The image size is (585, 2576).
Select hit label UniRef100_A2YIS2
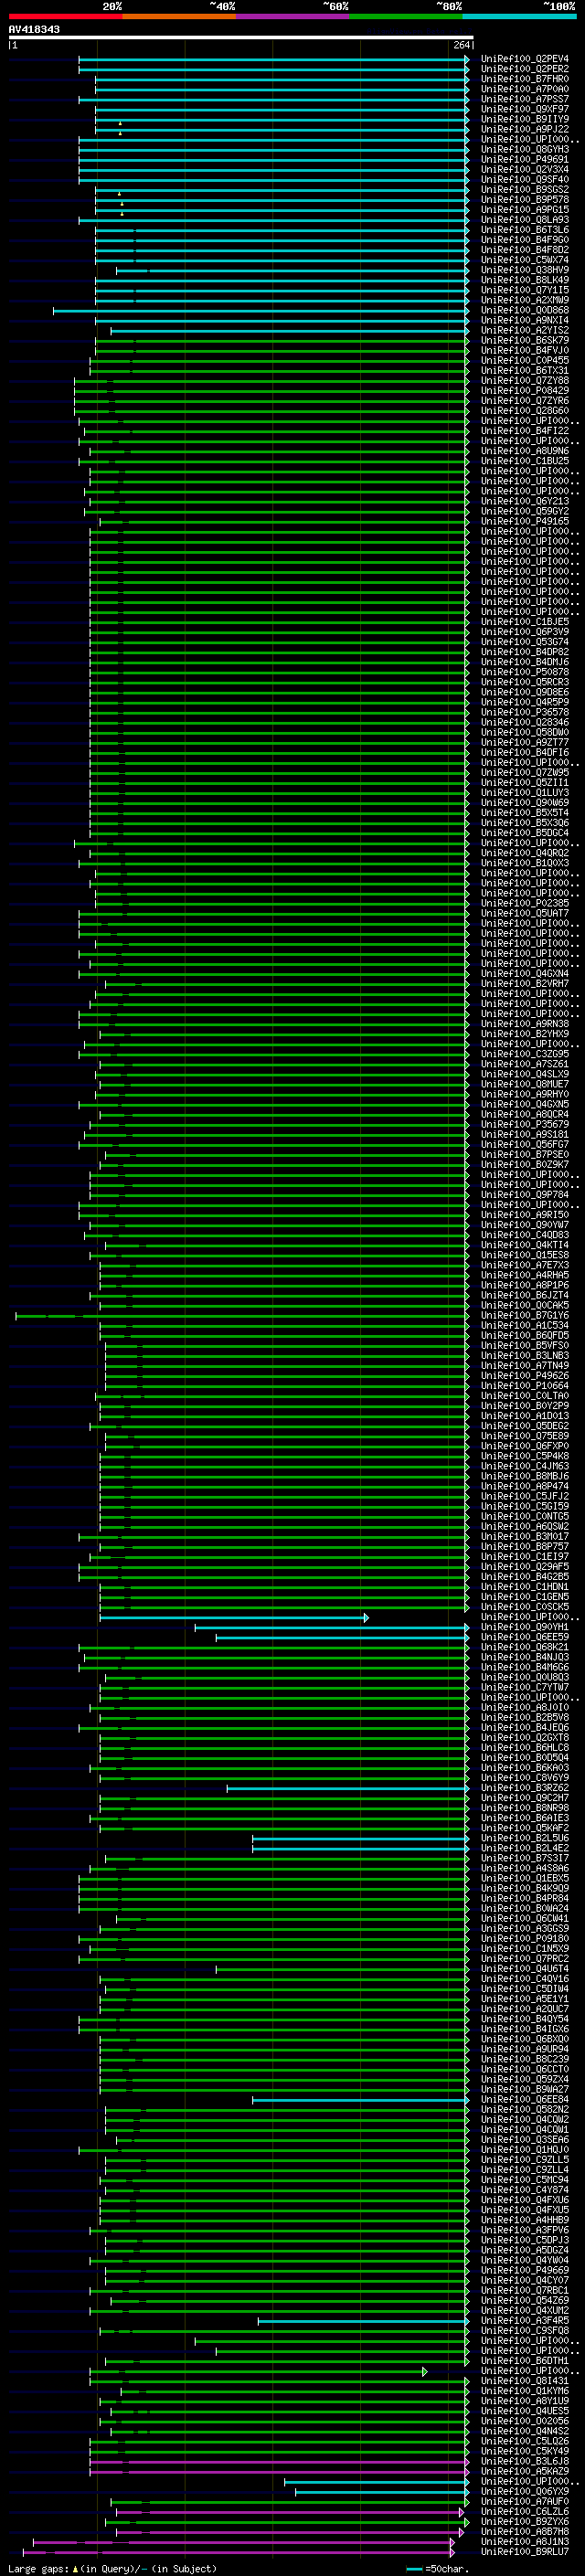click(x=524, y=330)
